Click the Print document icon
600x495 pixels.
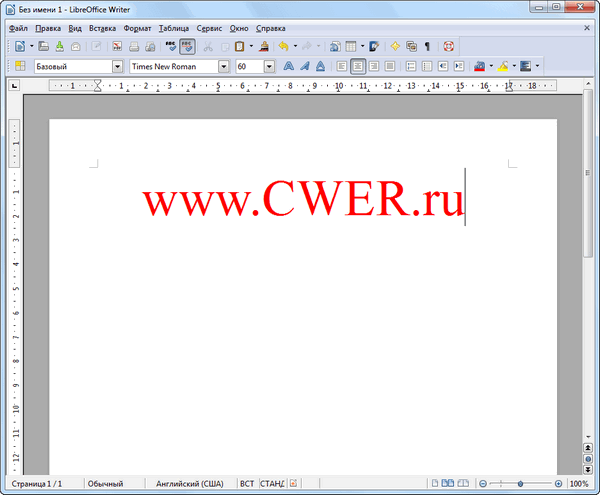click(x=134, y=46)
